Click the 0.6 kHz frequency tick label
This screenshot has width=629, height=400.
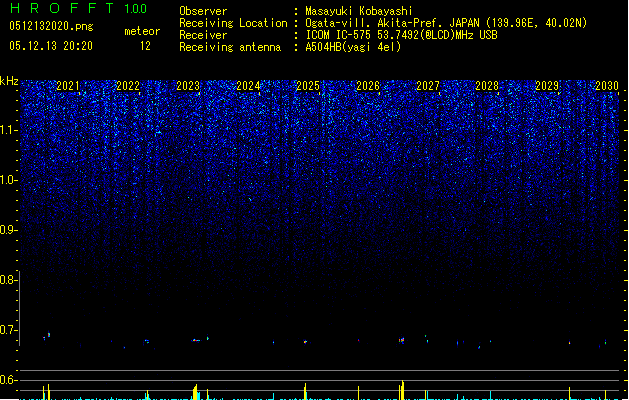8,380
